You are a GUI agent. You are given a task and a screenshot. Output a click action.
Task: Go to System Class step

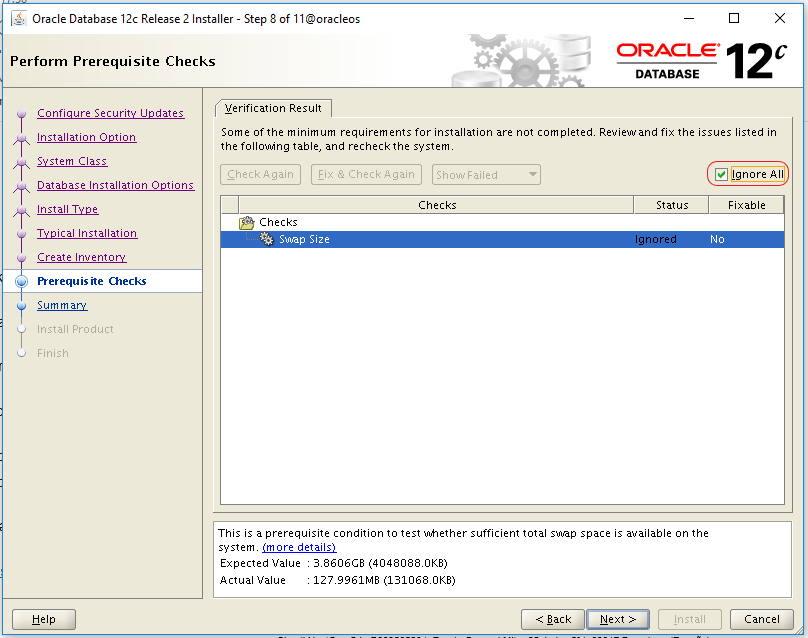point(72,161)
